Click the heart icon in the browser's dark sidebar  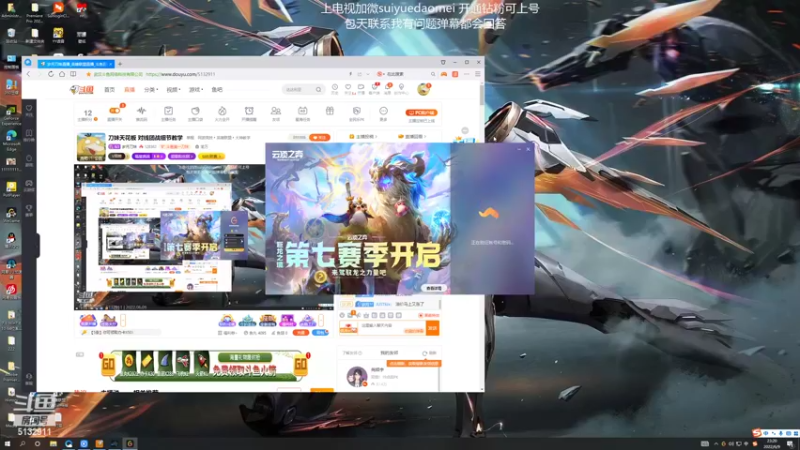29,108
